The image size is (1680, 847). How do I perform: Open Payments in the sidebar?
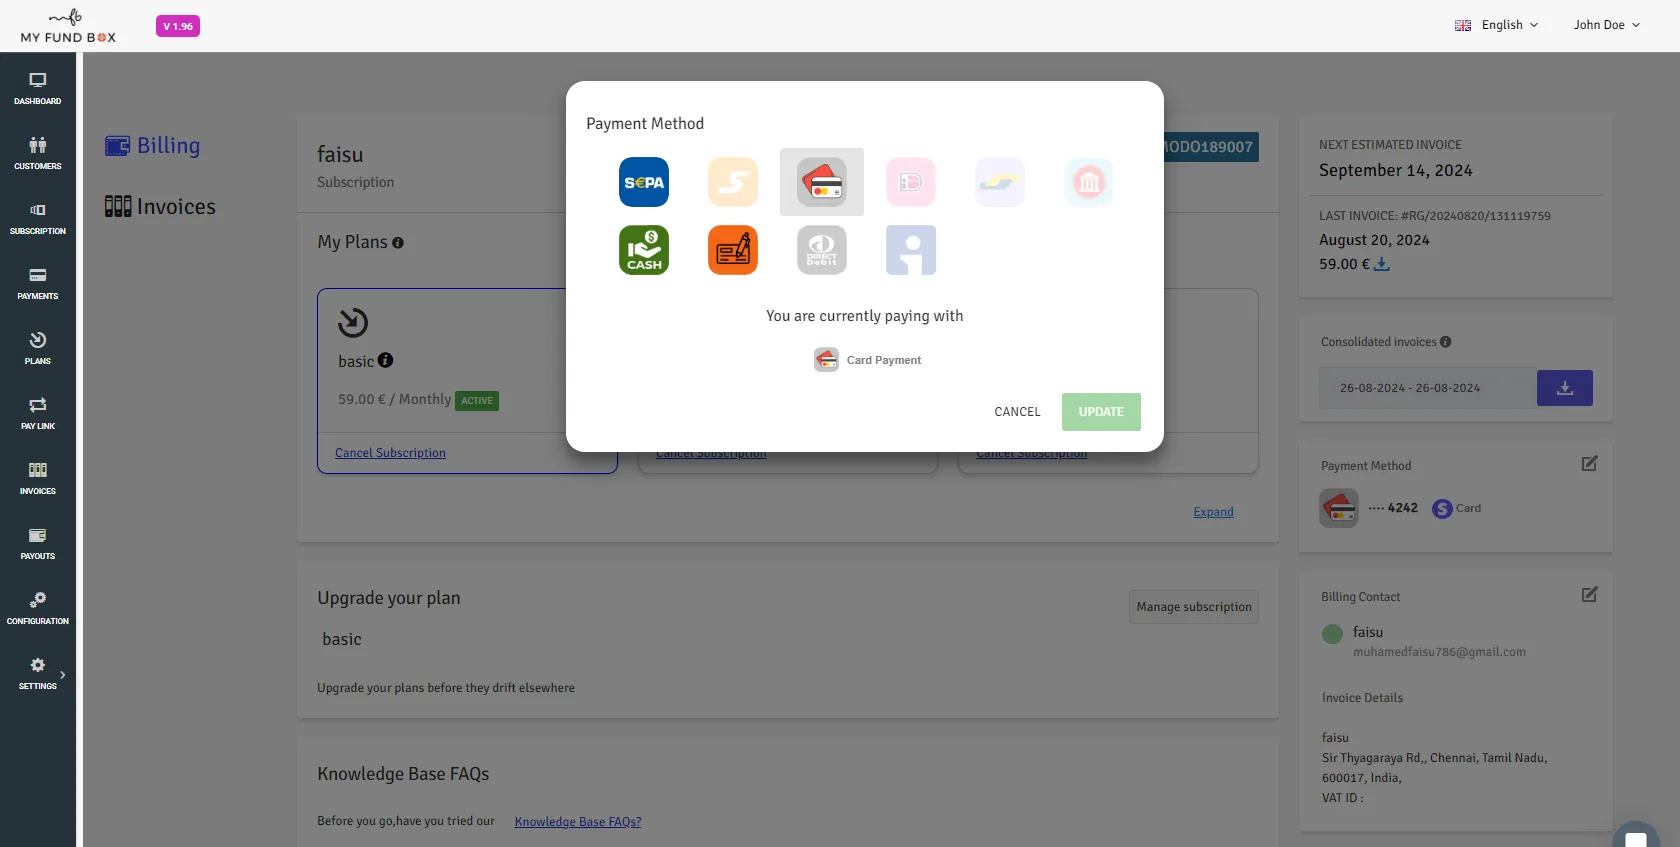(x=38, y=283)
